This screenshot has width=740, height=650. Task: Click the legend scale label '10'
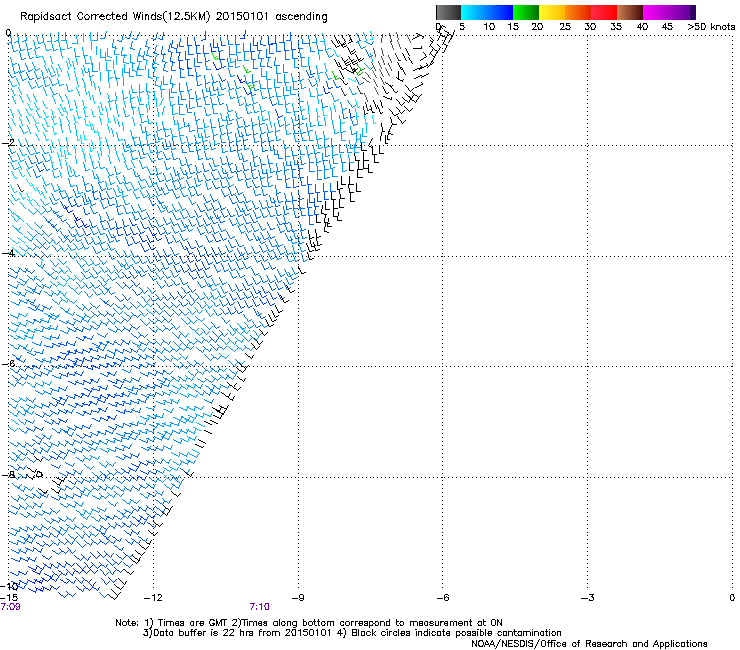point(489,27)
